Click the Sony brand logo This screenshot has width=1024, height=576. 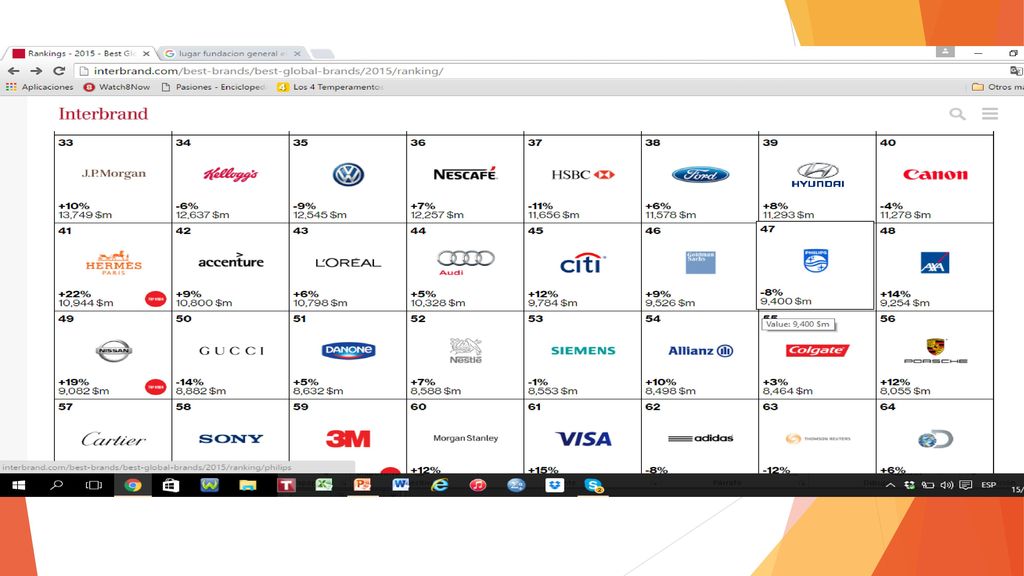(x=231, y=439)
